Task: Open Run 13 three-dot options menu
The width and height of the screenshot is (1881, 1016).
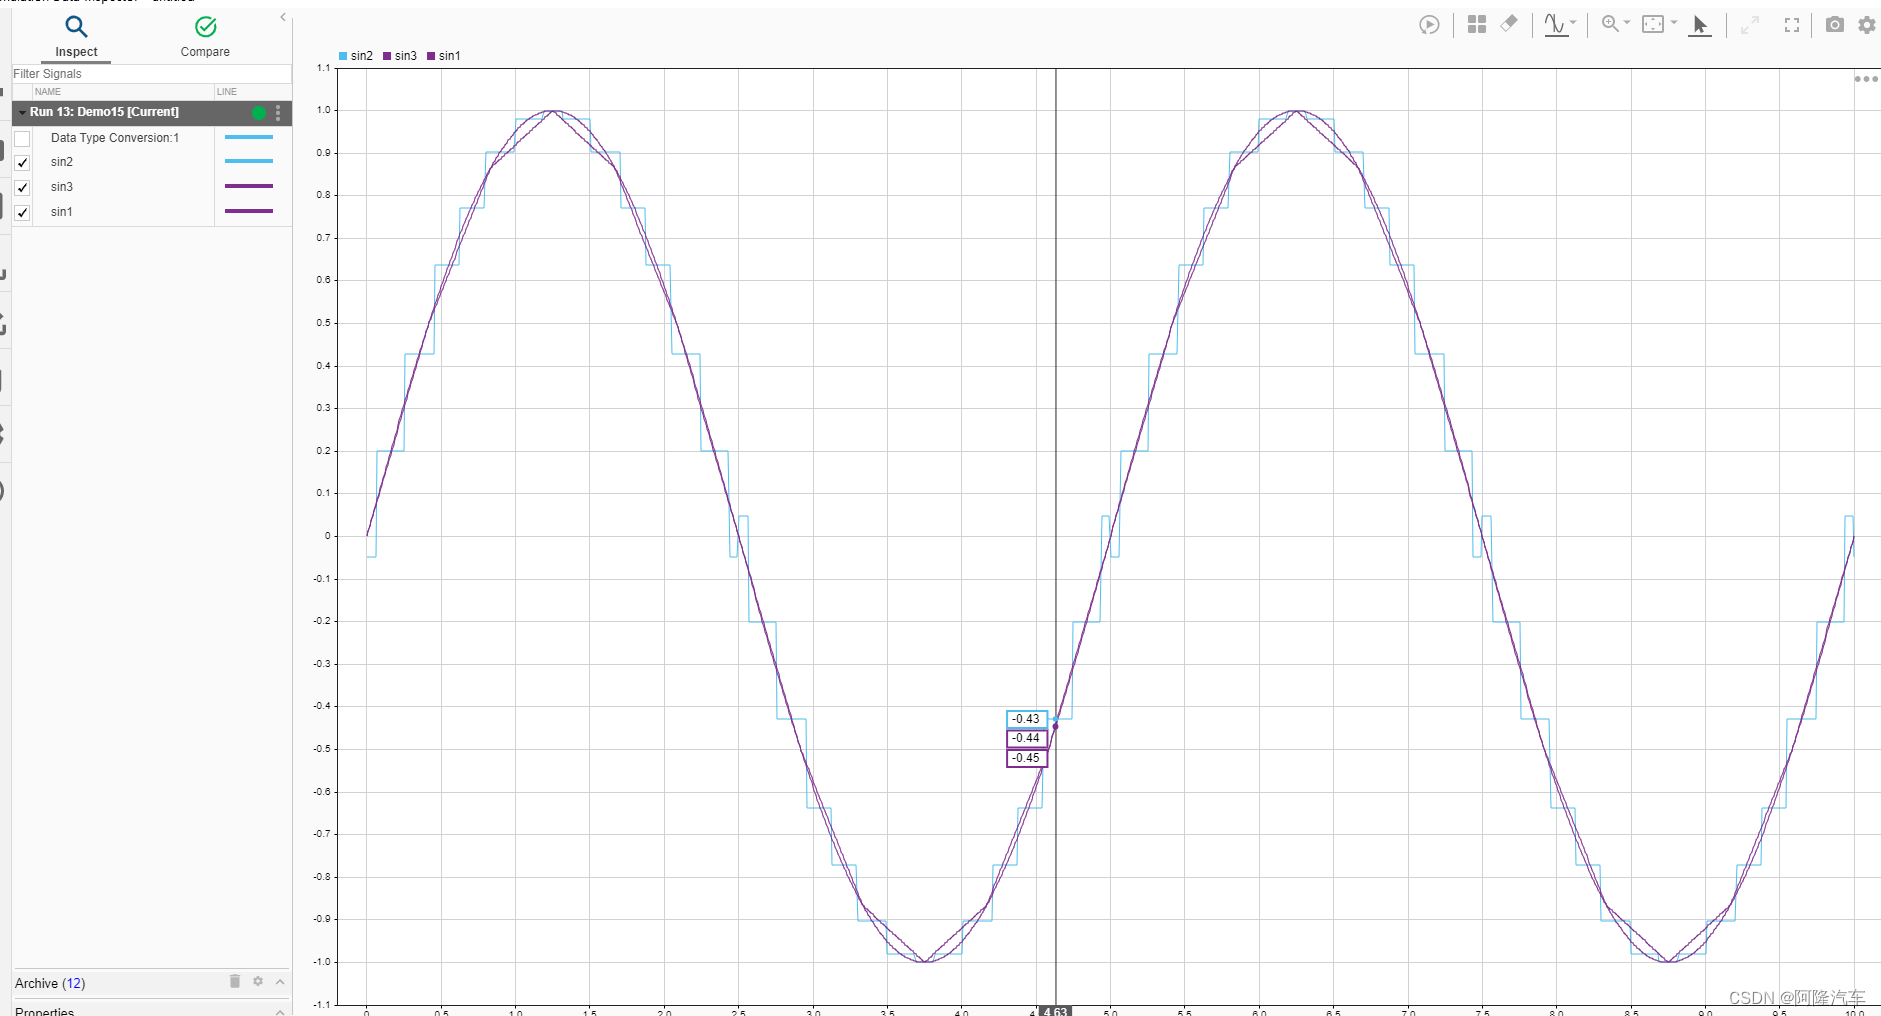Action: 278,113
